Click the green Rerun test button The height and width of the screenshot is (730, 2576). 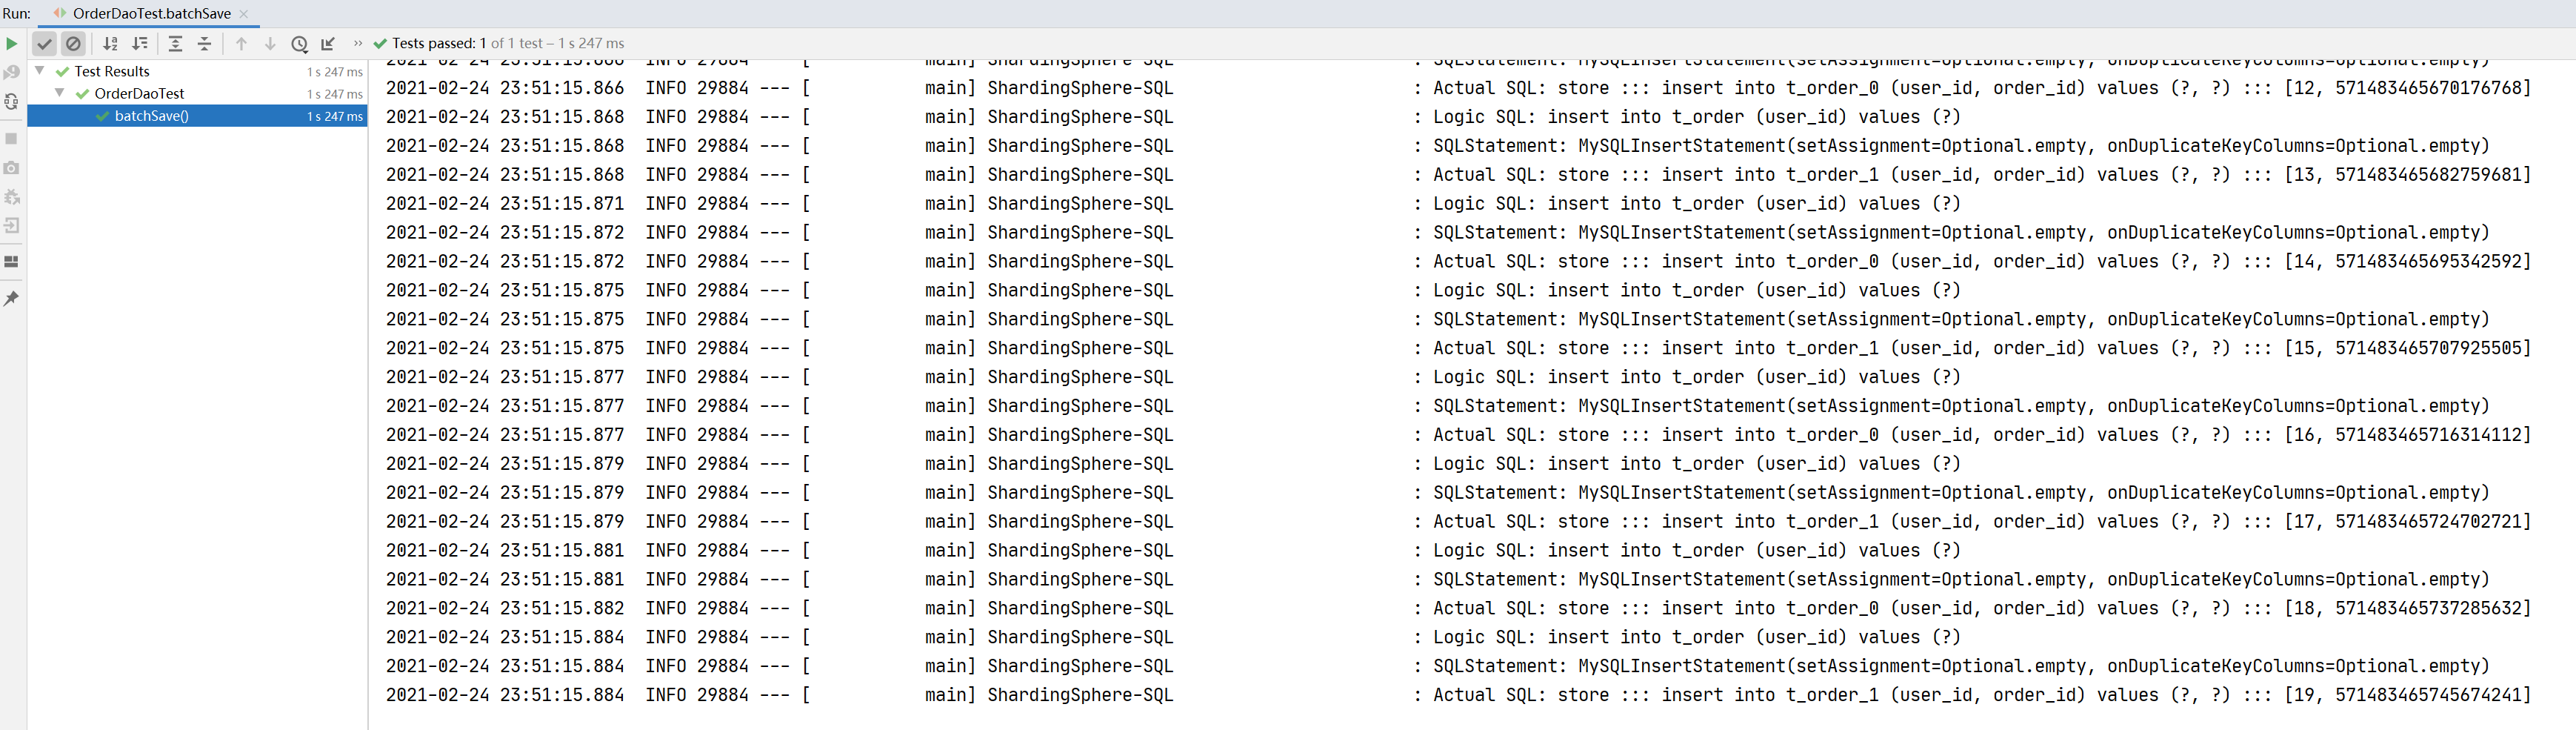11,43
